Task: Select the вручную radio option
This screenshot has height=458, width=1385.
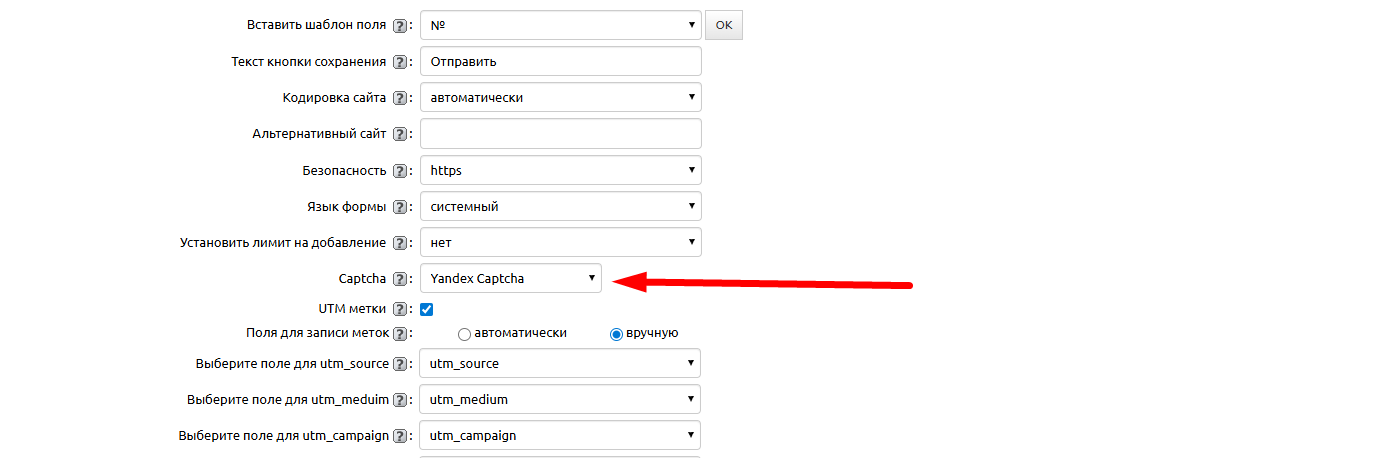Action: coord(616,334)
